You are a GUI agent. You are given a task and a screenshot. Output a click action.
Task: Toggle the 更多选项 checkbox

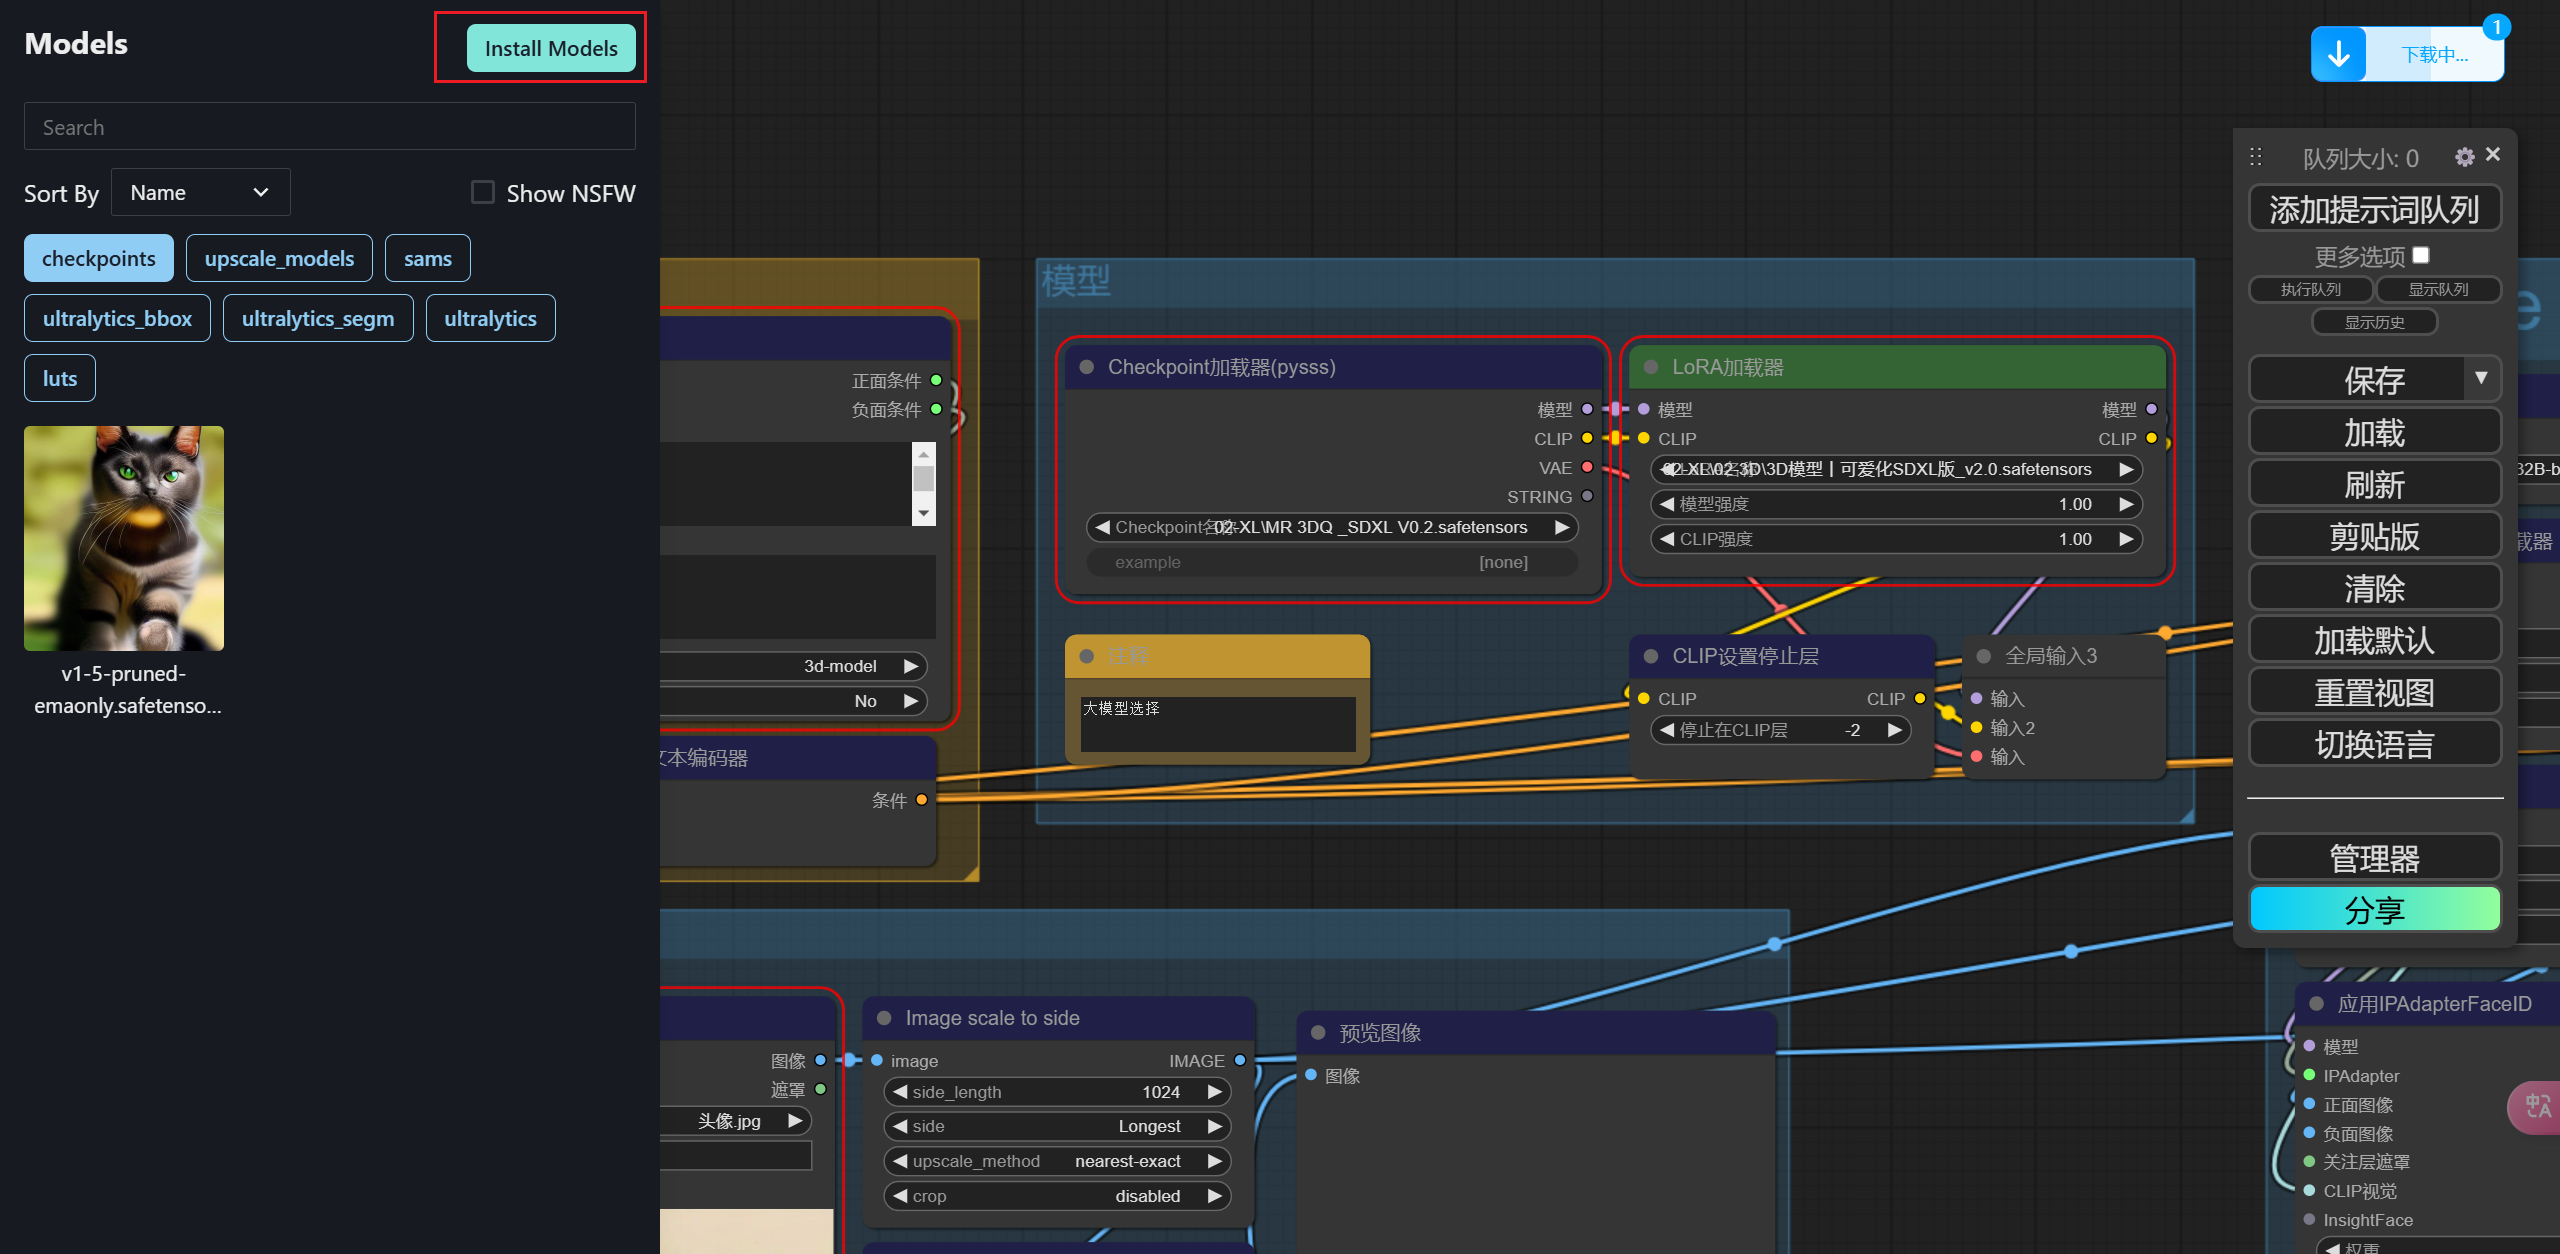coord(2421,255)
